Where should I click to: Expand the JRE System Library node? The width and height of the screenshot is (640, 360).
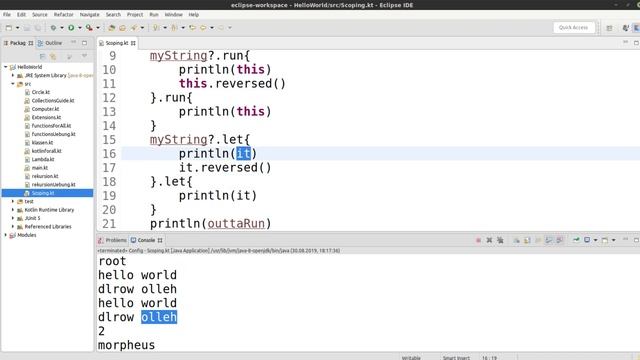coord(13,76)
